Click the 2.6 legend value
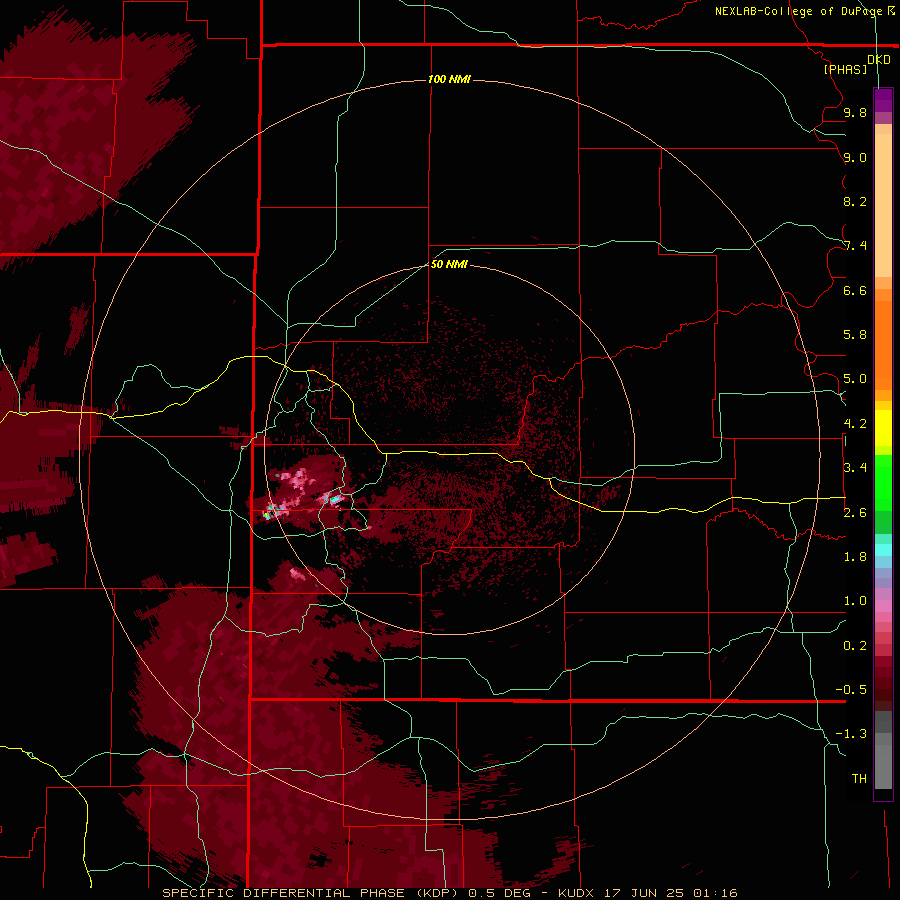Viewport: 900px width, 900px height. [855, 513]
